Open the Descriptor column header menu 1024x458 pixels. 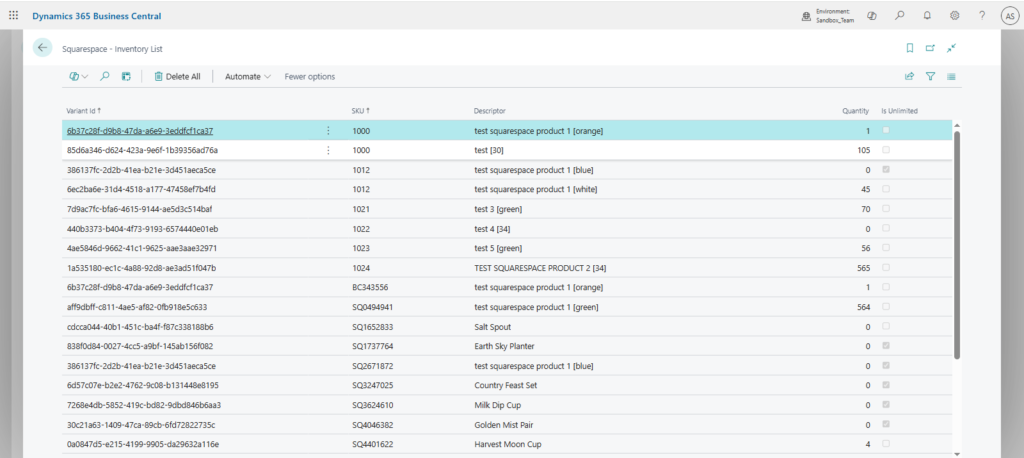click(490, 110)
